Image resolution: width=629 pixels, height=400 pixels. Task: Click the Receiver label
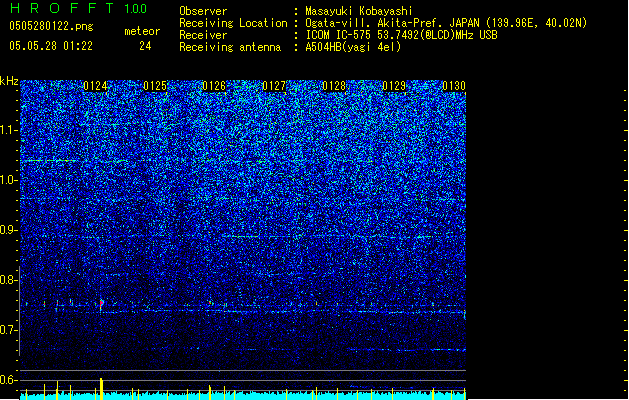tap(203, 35)
